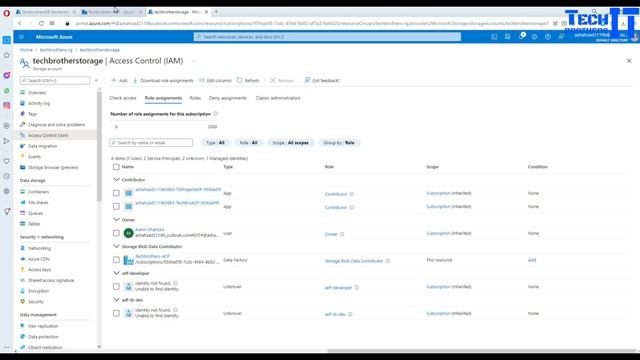The image size is (640, 360).
Task: Collapse the adf-developer group
Action: pos(116,273)
